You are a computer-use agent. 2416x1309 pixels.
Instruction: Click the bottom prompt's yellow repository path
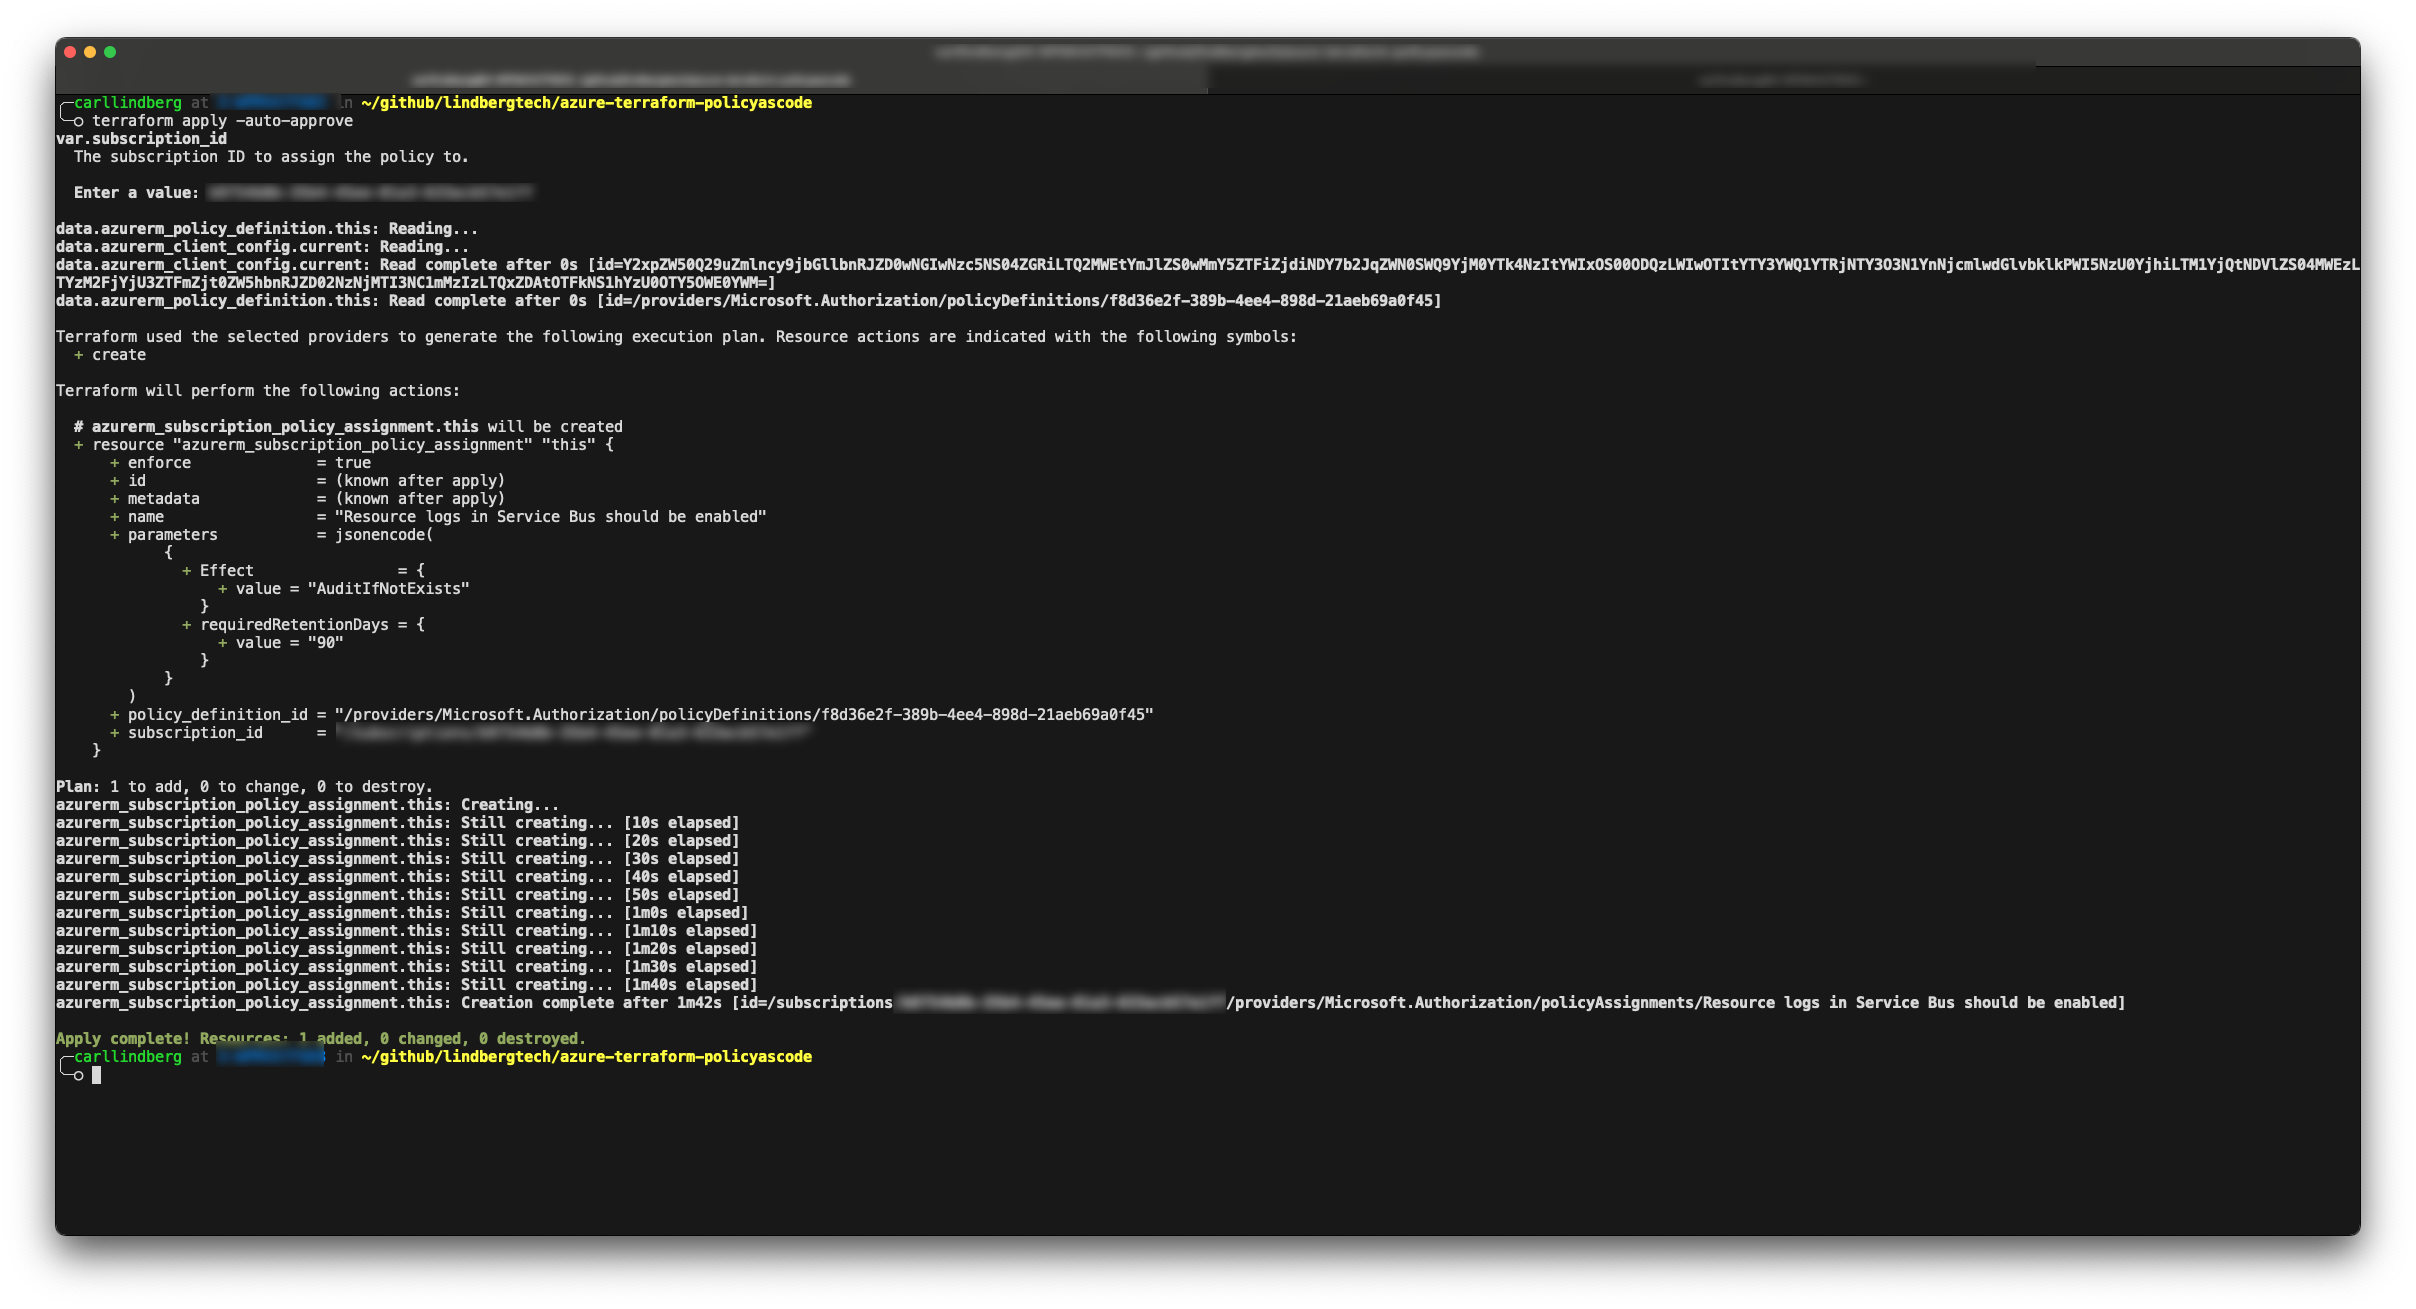click(x=586, y=1057)
